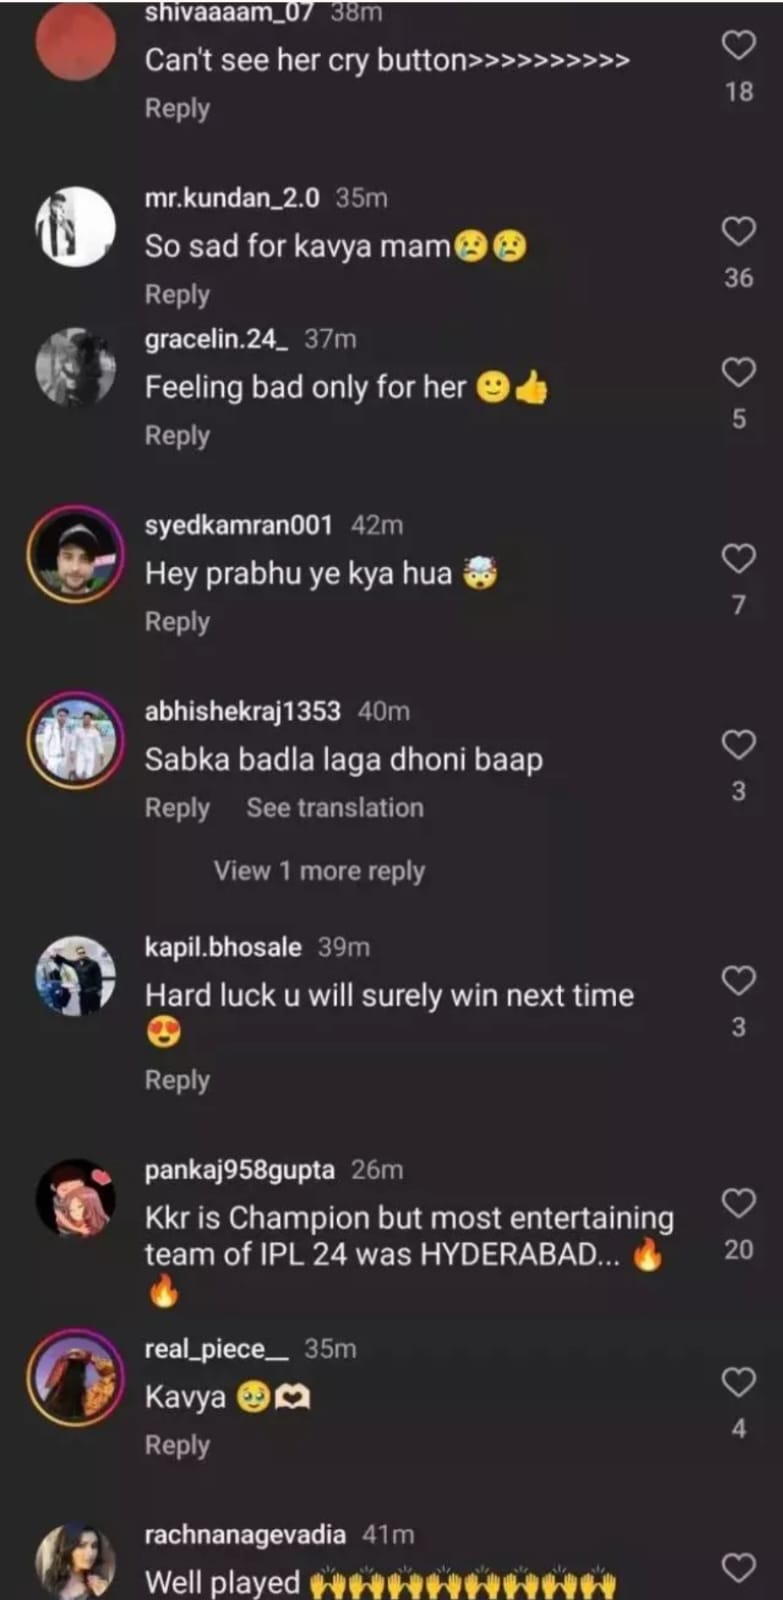Expand "View 1 more reply" thread
This screenshot has height=1600, width=783.
[319, 871]
